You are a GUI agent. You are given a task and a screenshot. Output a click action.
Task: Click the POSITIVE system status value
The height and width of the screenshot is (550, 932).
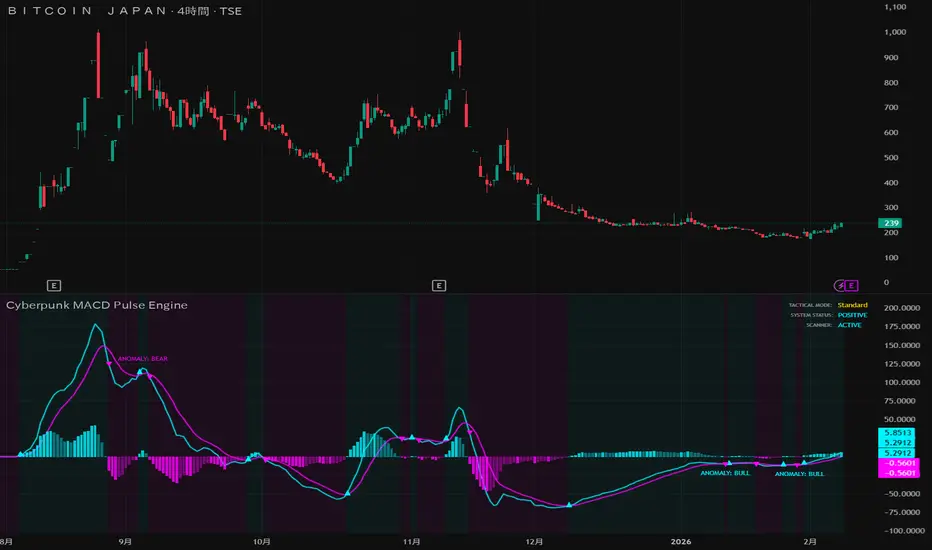coord(852,315)
